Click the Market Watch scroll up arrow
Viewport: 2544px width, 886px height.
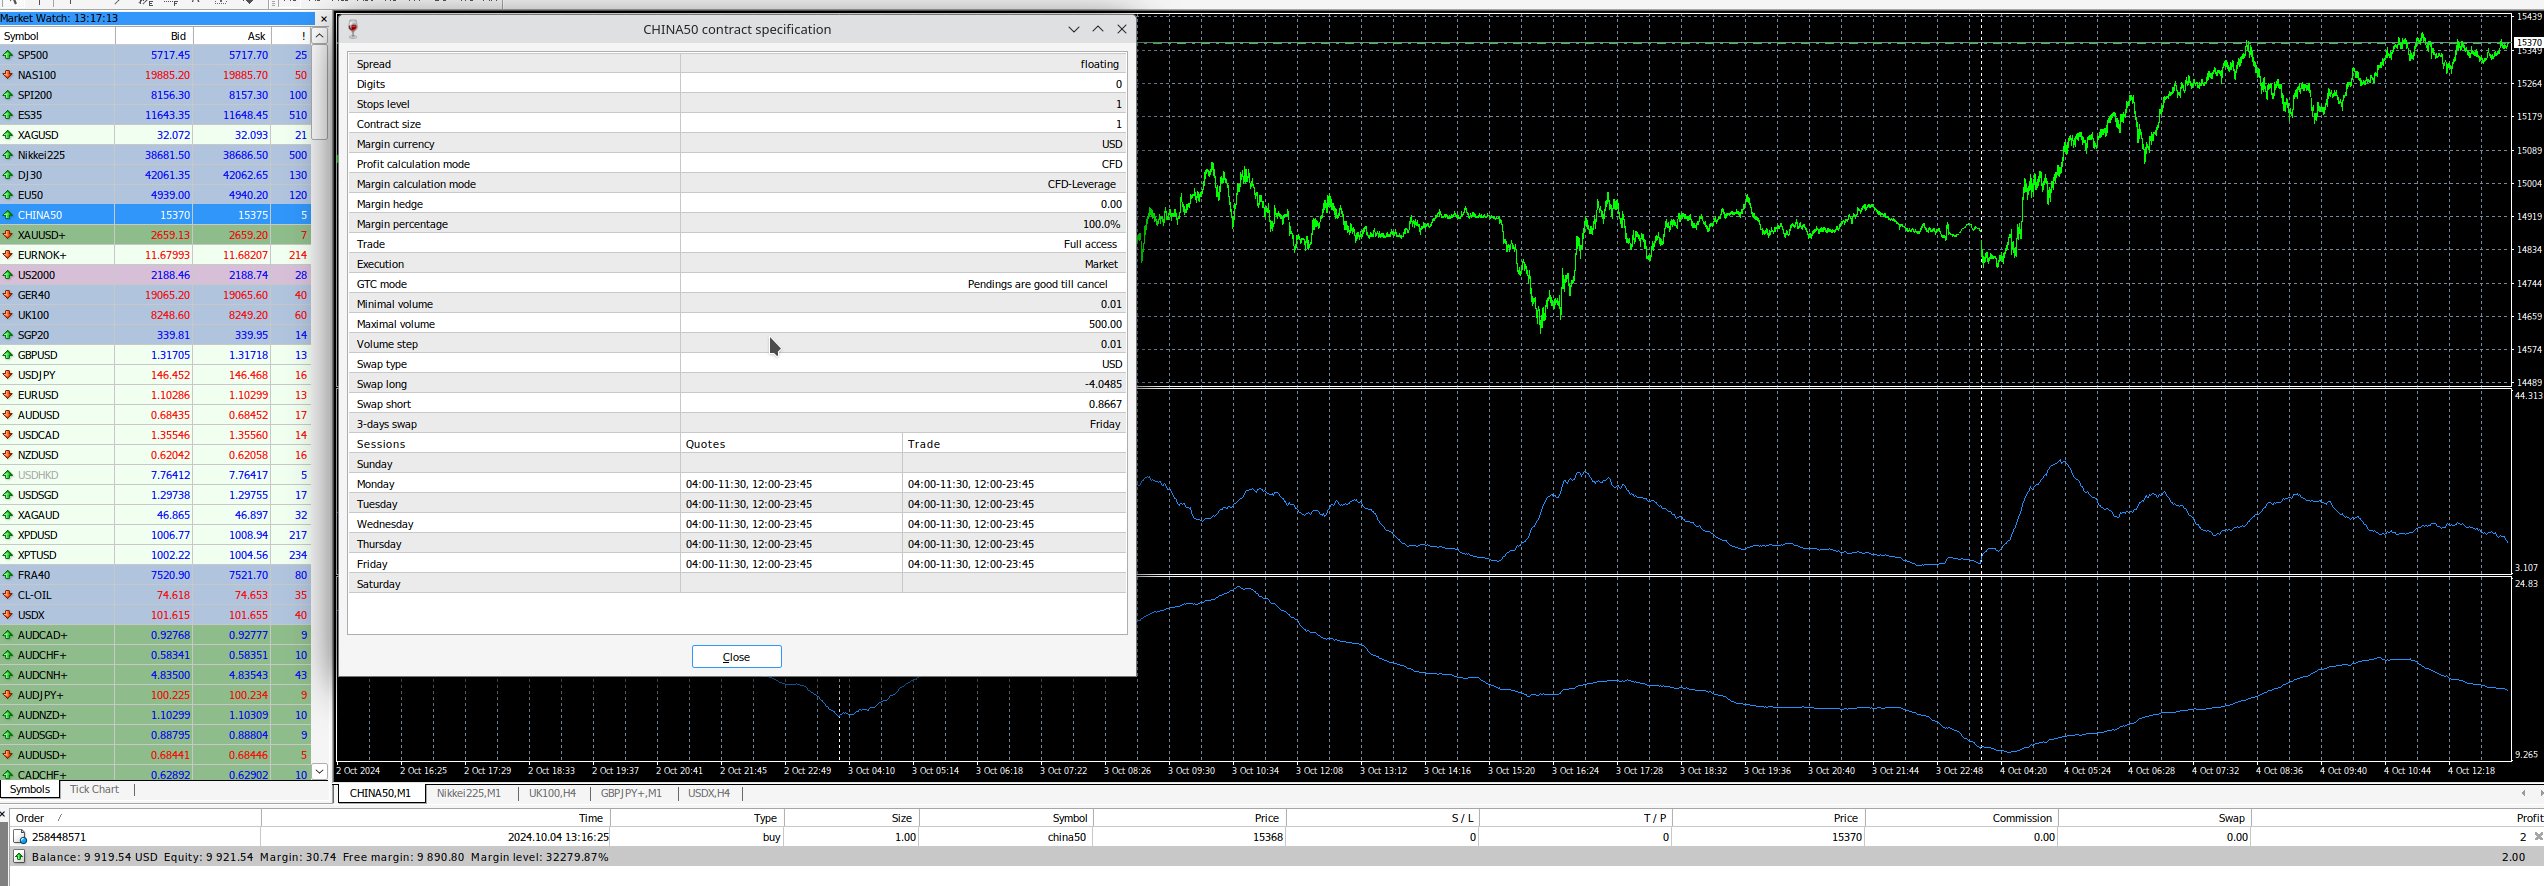(320, 36)
